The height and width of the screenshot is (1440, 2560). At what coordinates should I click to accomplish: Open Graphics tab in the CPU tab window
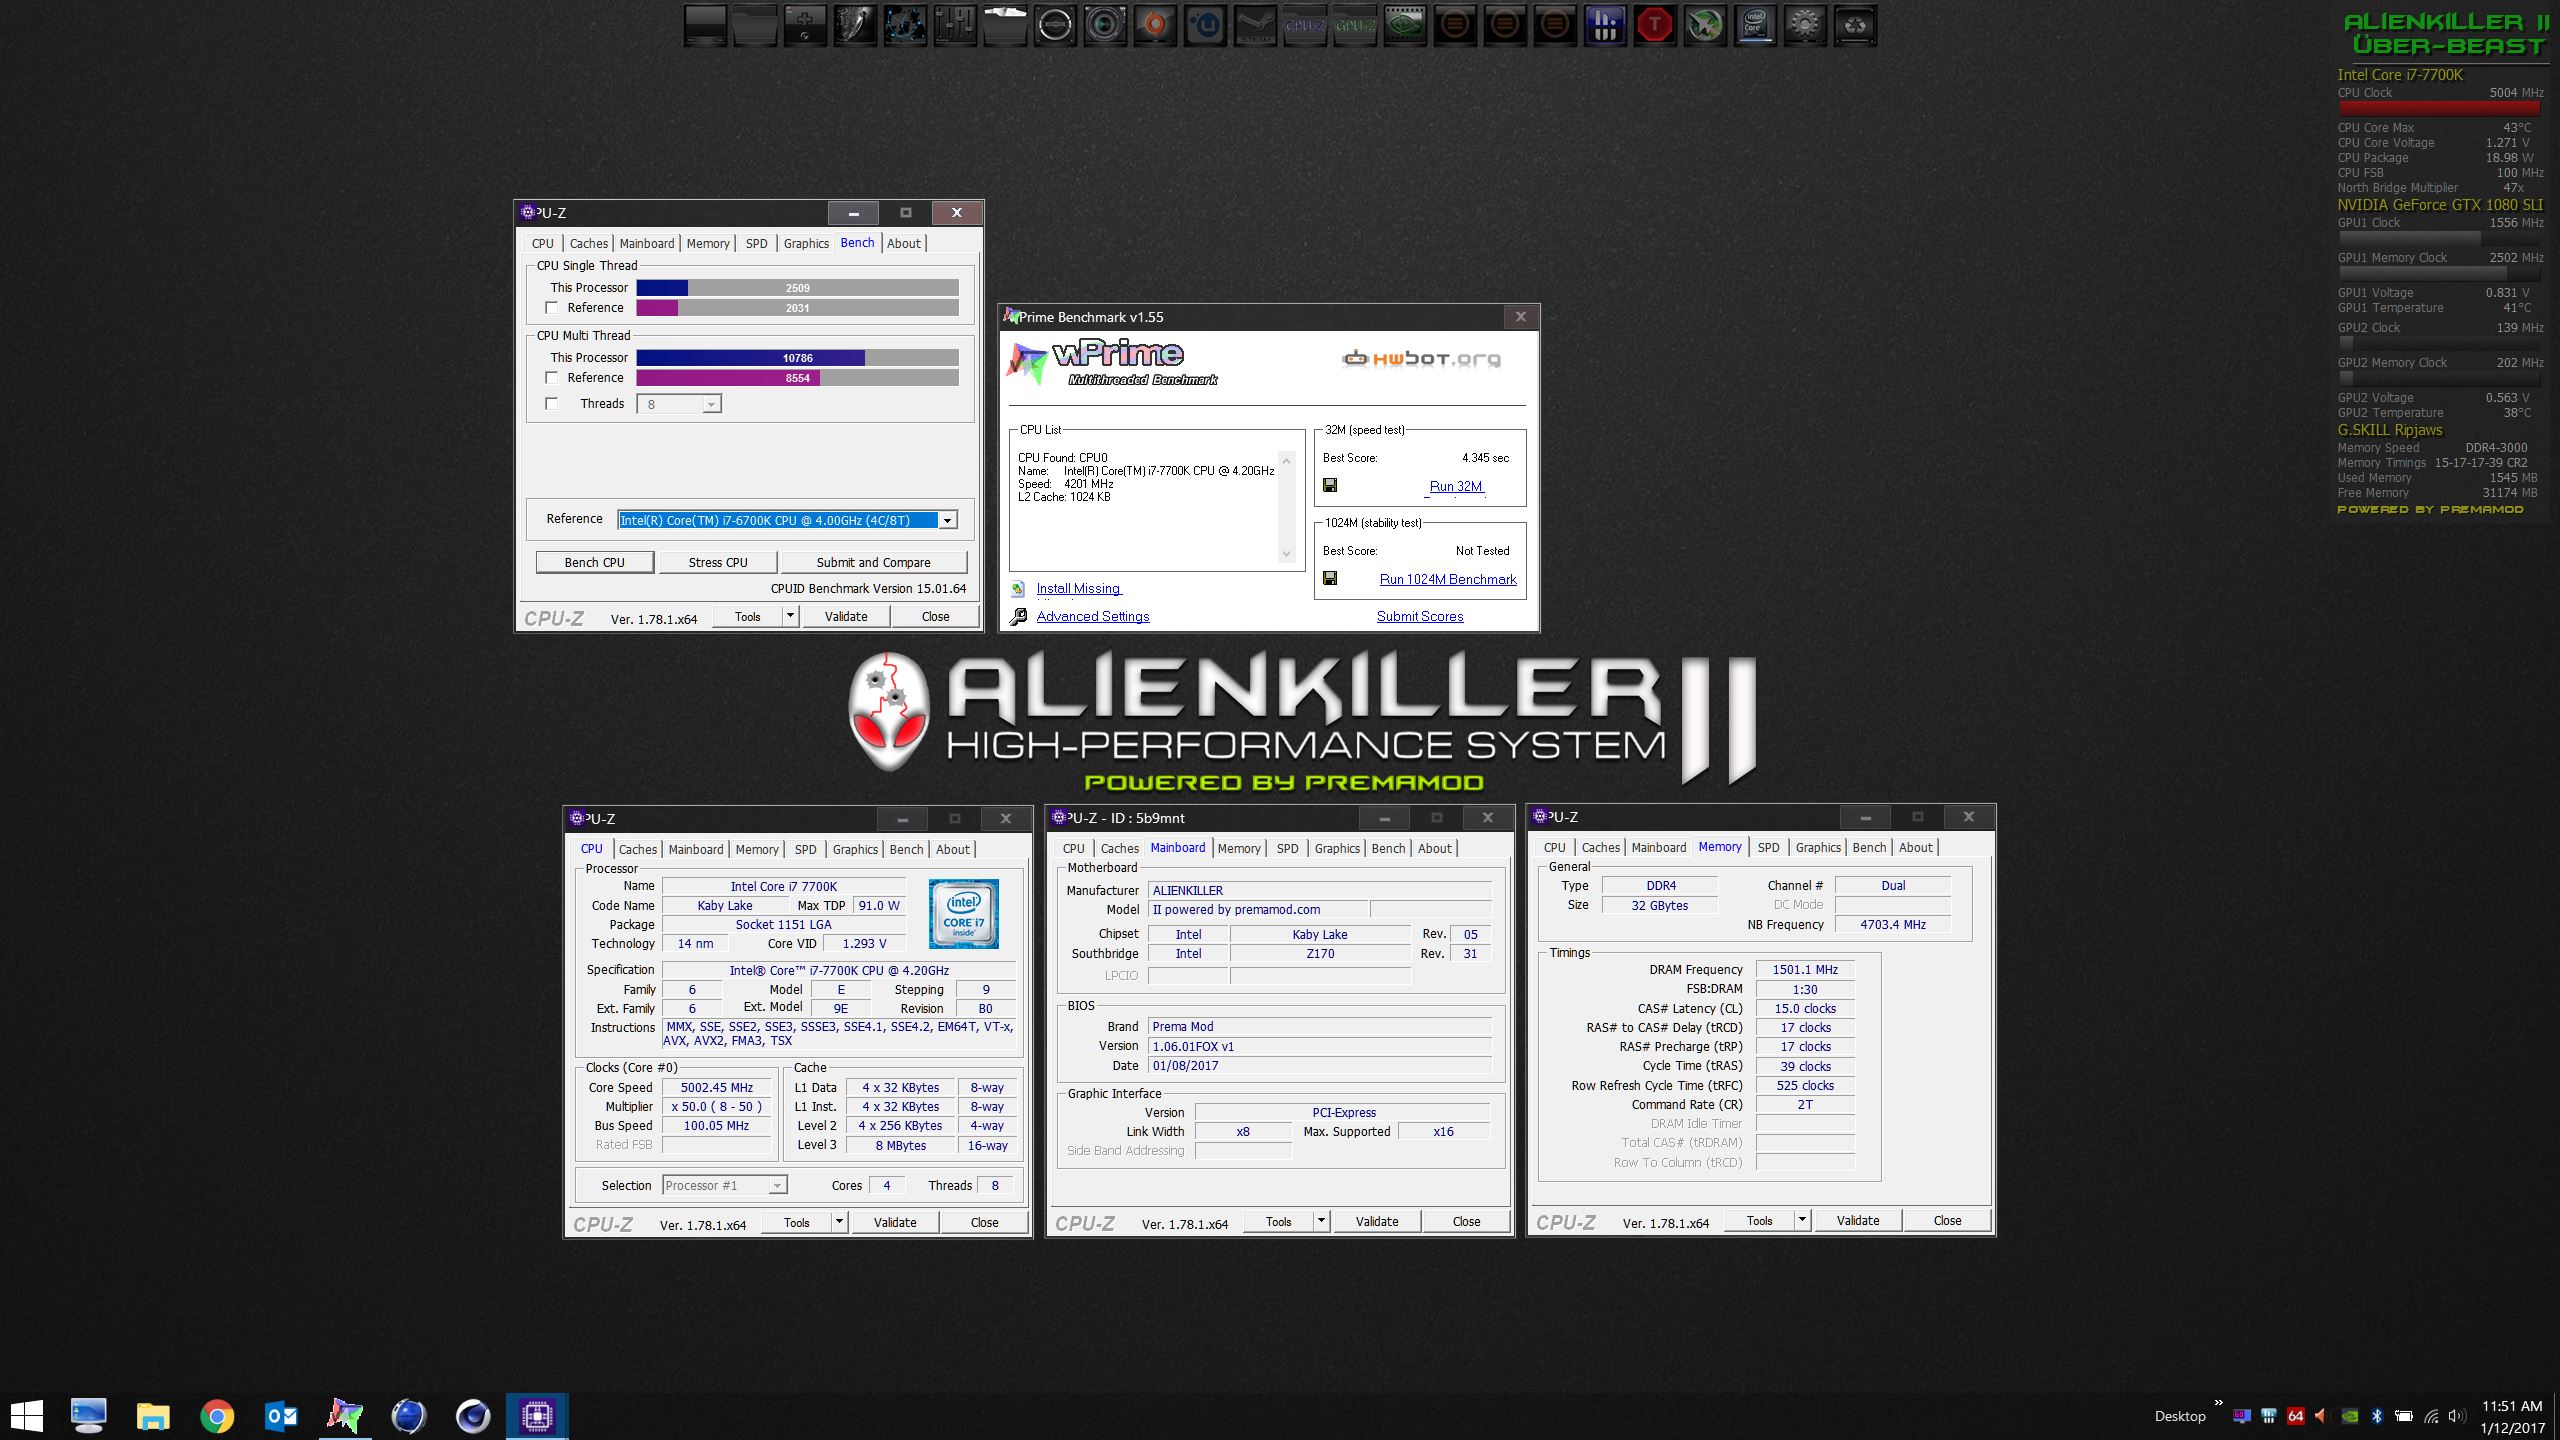point(856,849)
